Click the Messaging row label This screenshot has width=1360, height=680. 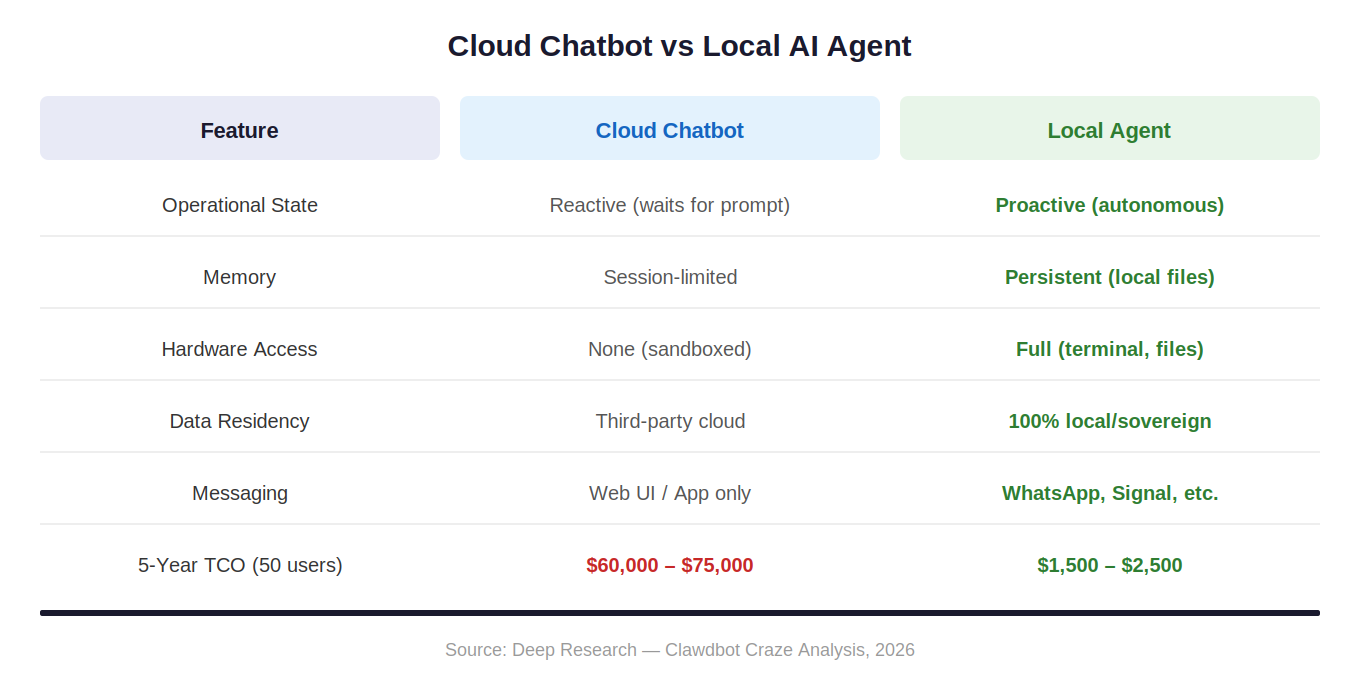pyautogui.click(x=239, y=493)
